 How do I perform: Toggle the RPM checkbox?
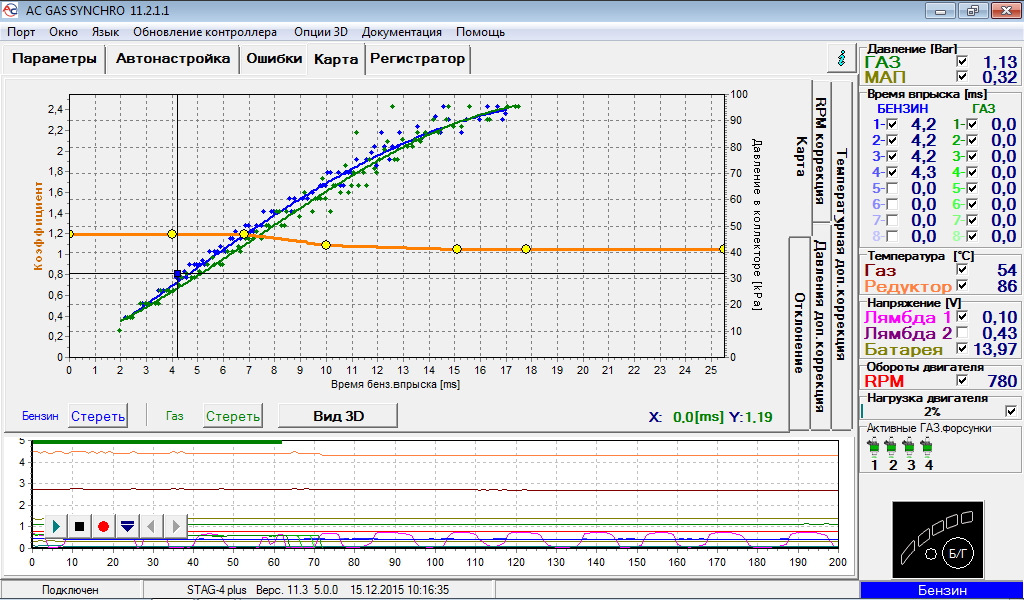click(961, 379)
